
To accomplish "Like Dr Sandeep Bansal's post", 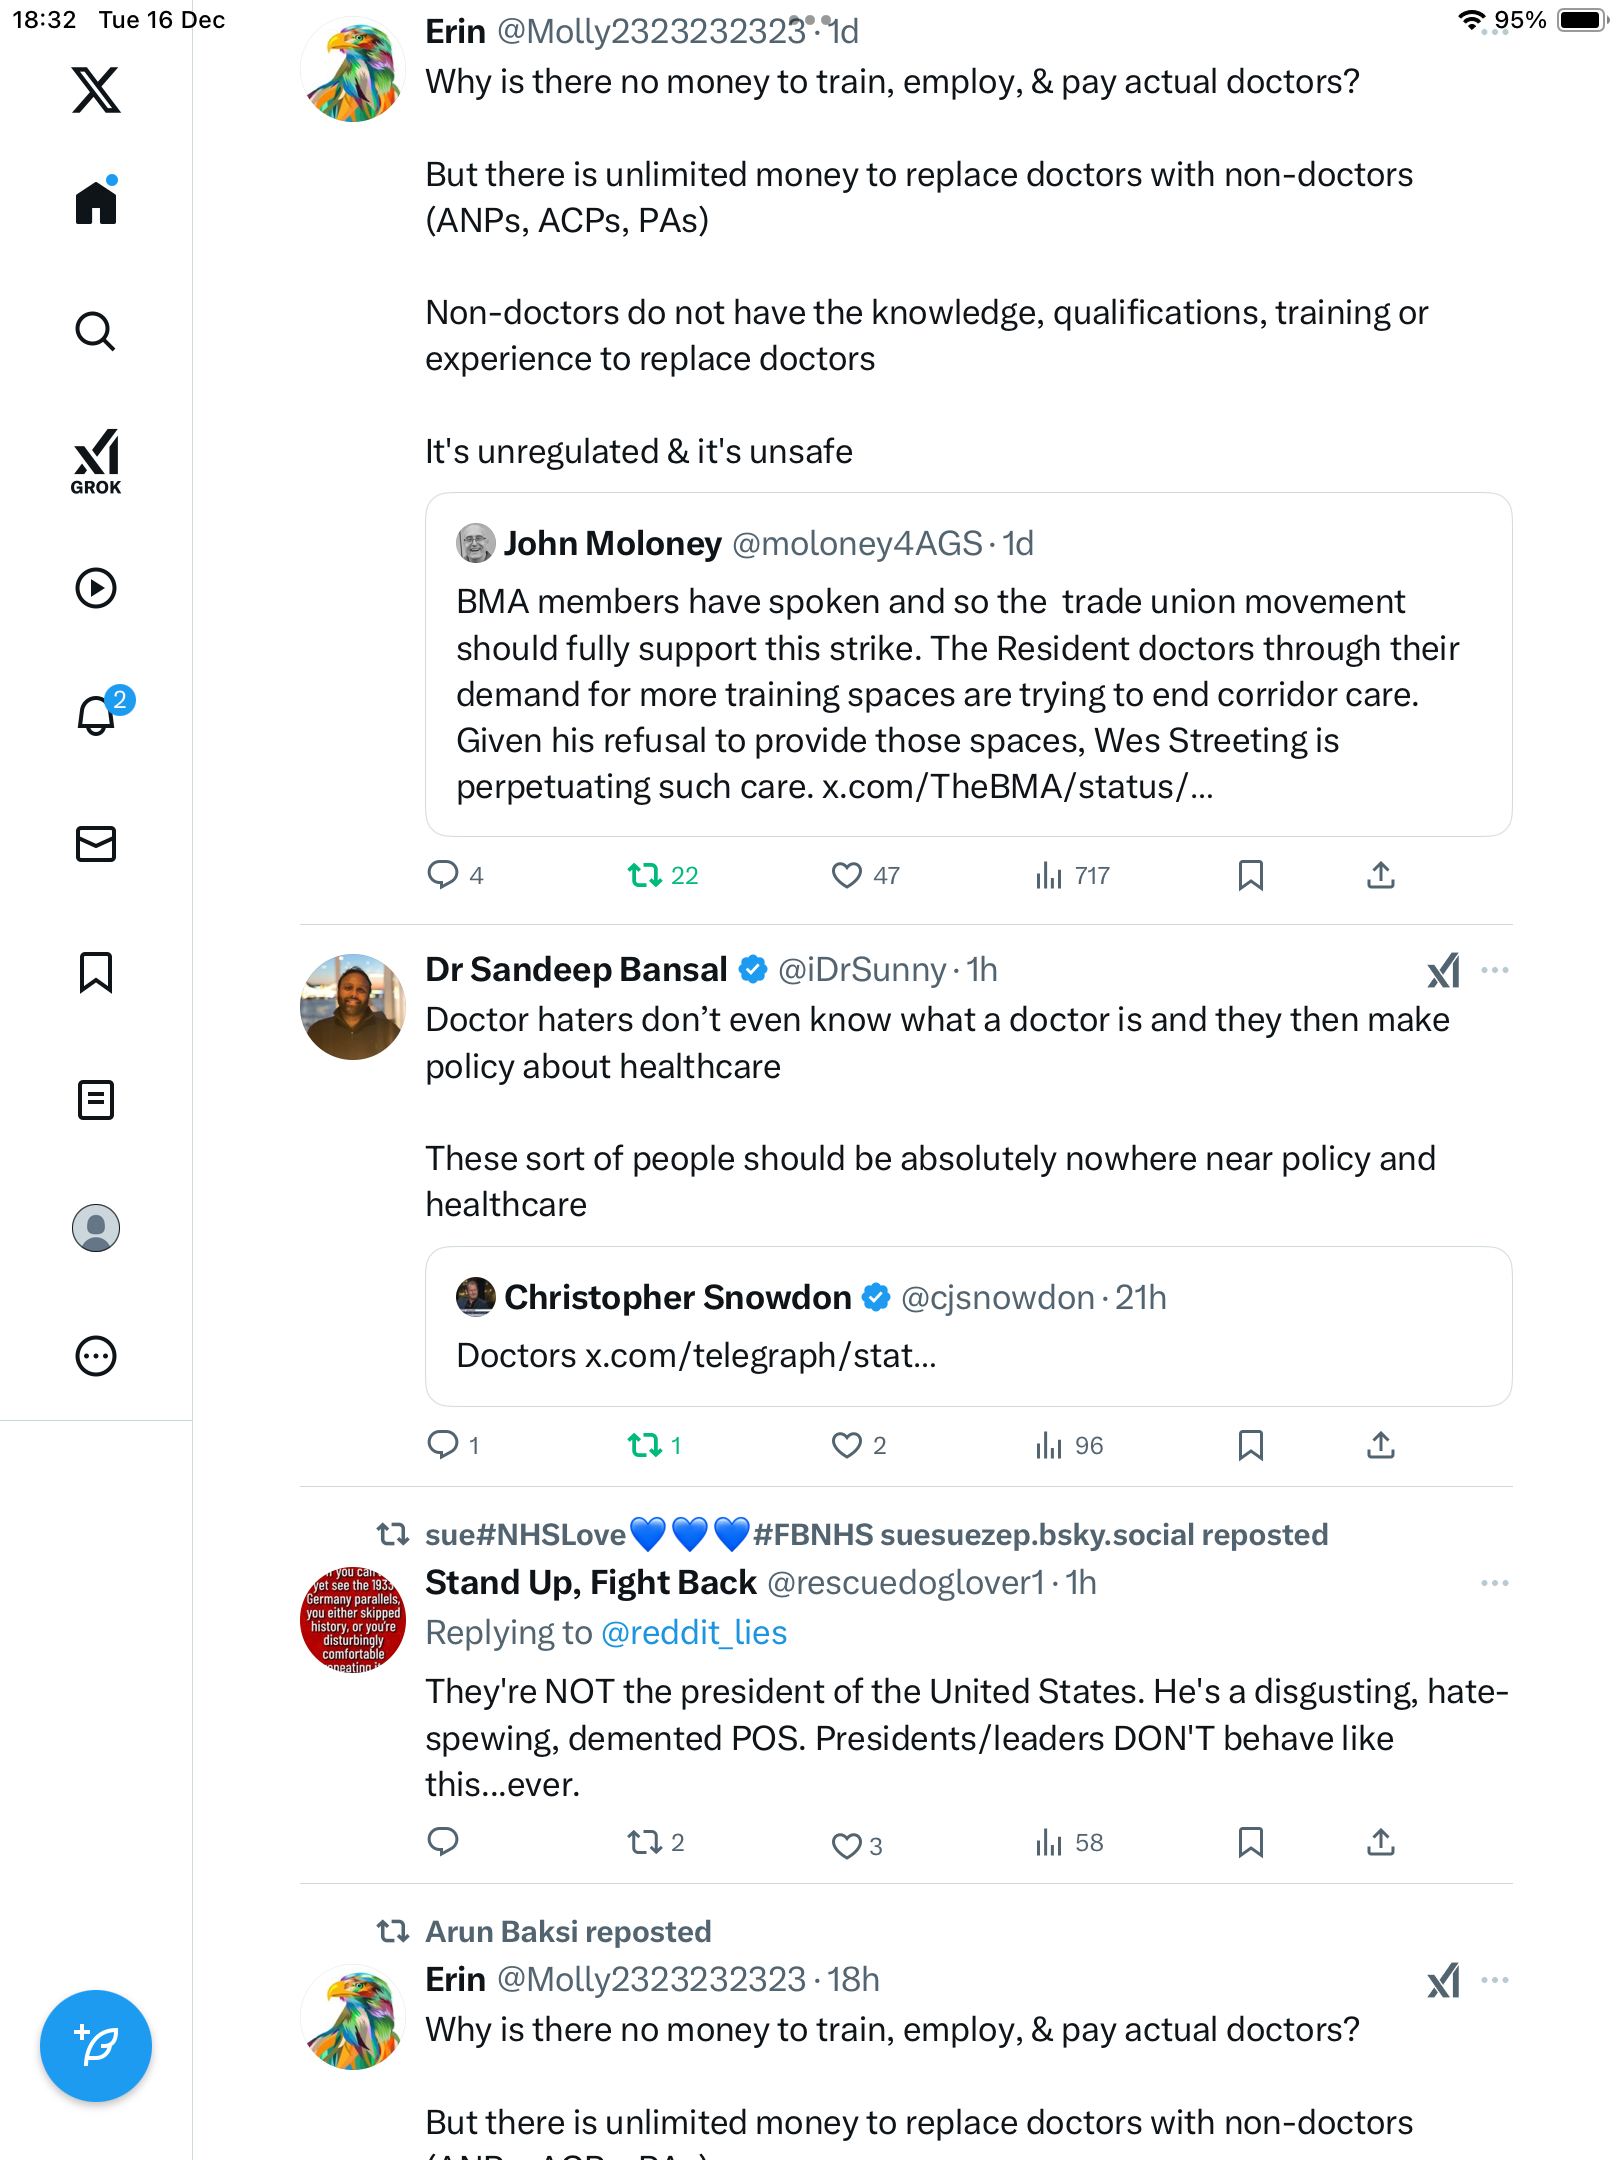I will coord(847,1445).
